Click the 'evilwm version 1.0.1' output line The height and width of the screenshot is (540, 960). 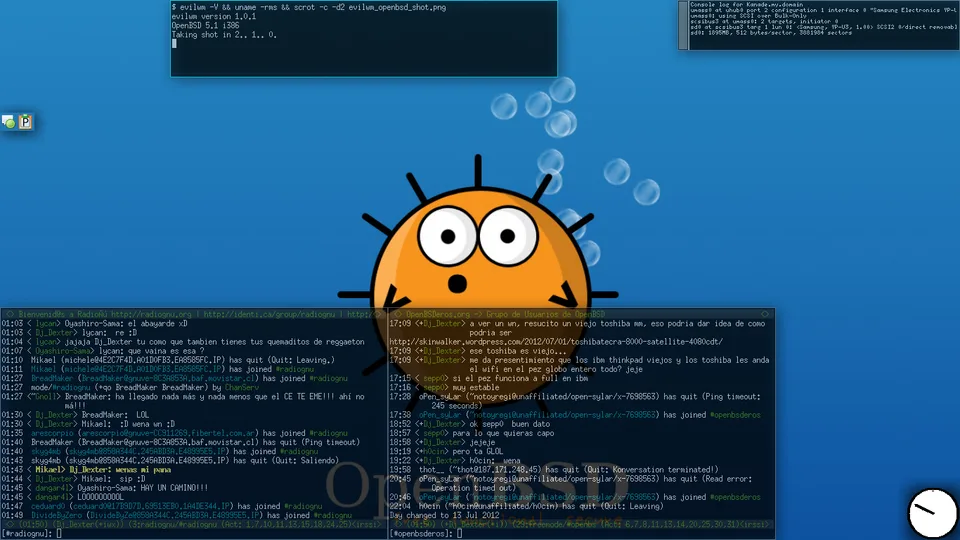[214, 17]
